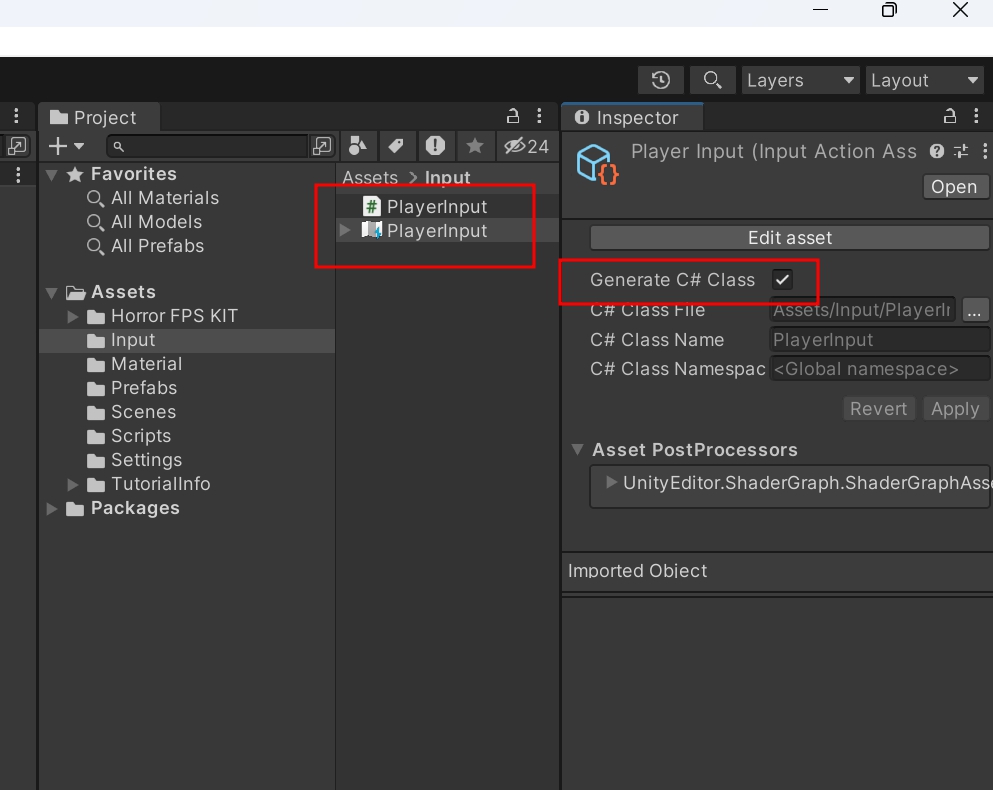This screenshot has width=993, height=790.
Task: Select the Material folder
Action: 146,364
